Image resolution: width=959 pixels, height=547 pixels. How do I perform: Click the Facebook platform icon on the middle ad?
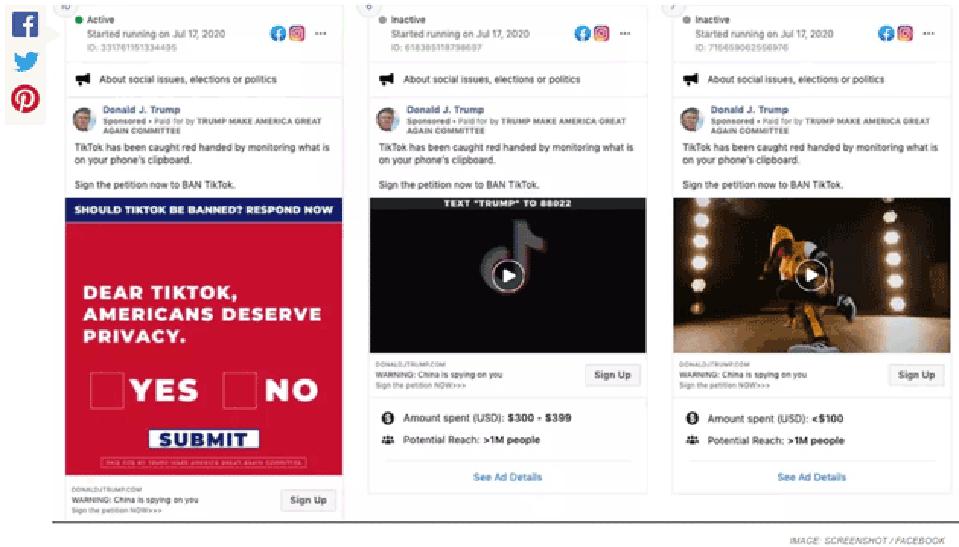[582, 33]
